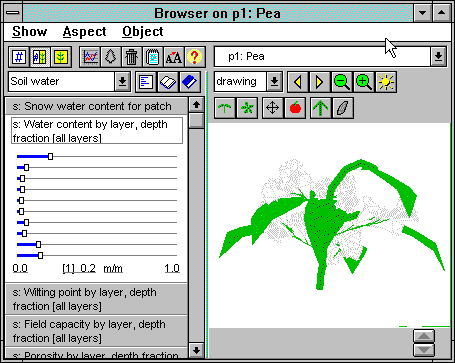
Task: Select Field capacity by layer item
Action: tap(97, 331)
